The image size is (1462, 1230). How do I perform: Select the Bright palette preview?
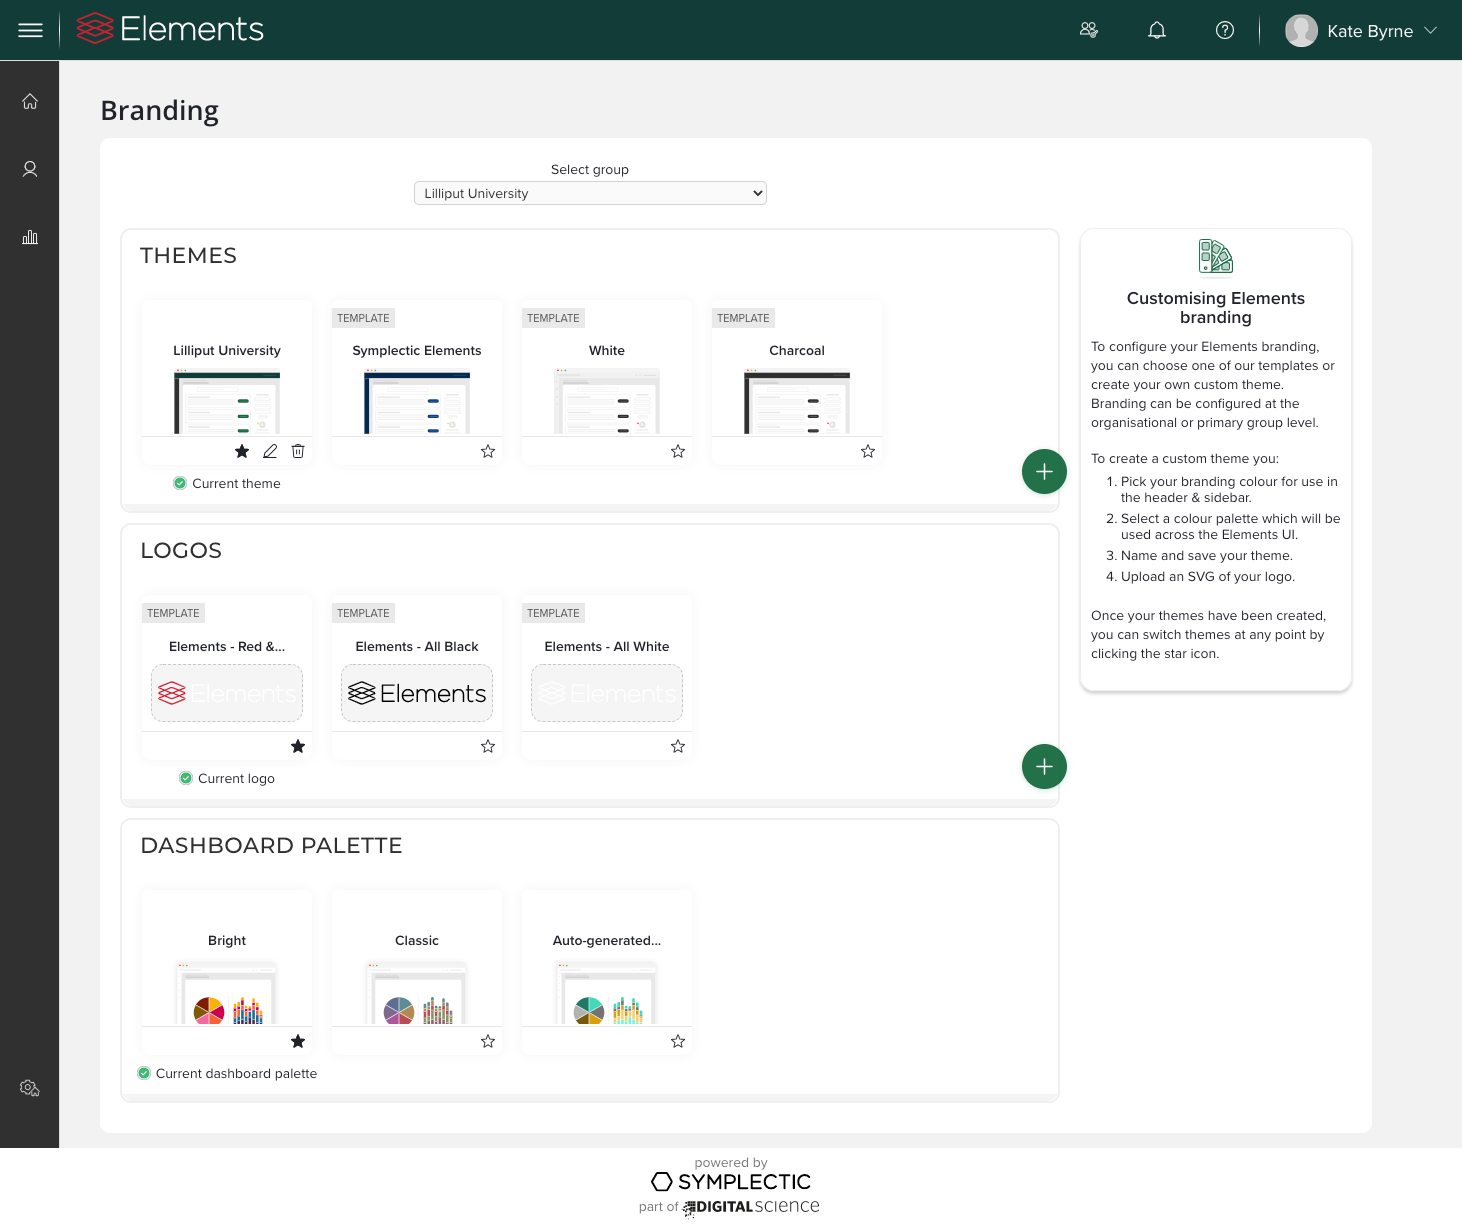[x=227, y=994]
